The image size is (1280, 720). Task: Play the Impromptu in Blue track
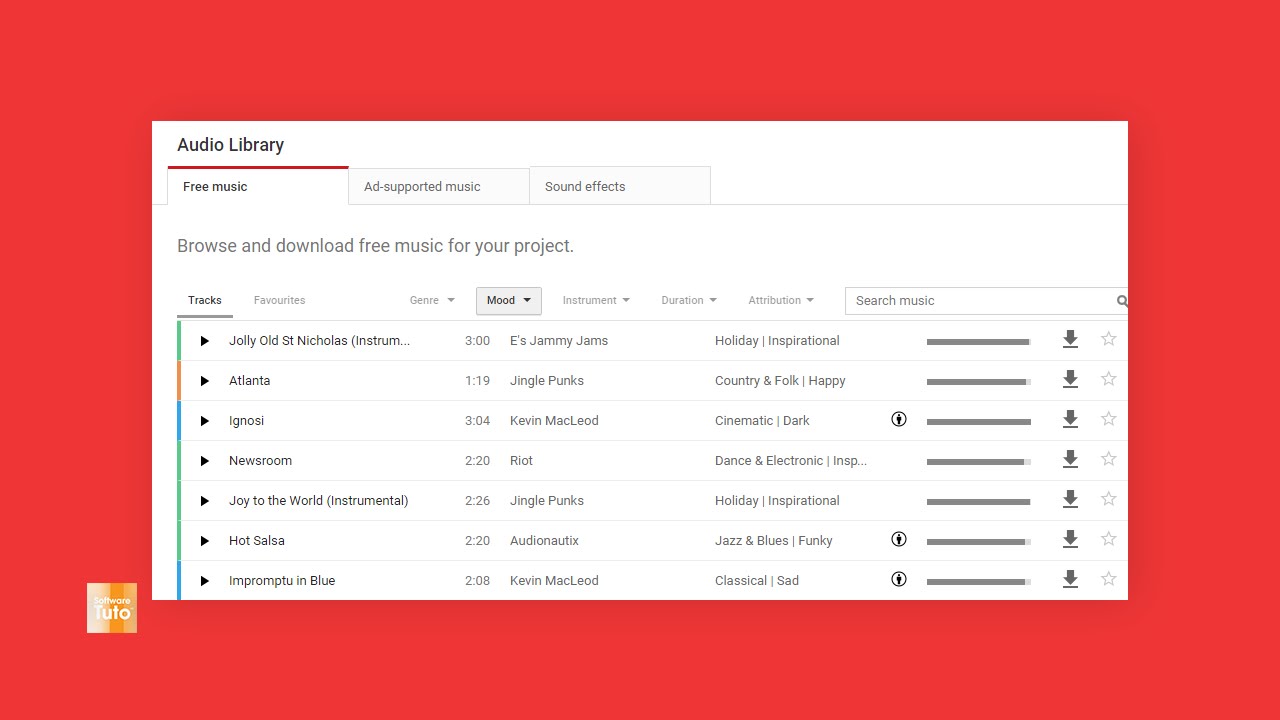[x=204, y=581]
